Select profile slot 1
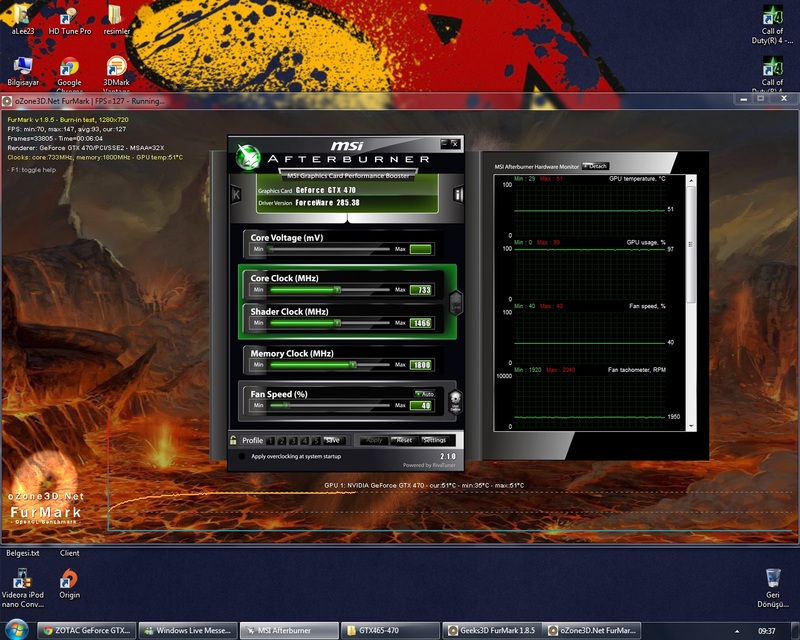Screen dimensions: 800x640 tap(270, 440)
